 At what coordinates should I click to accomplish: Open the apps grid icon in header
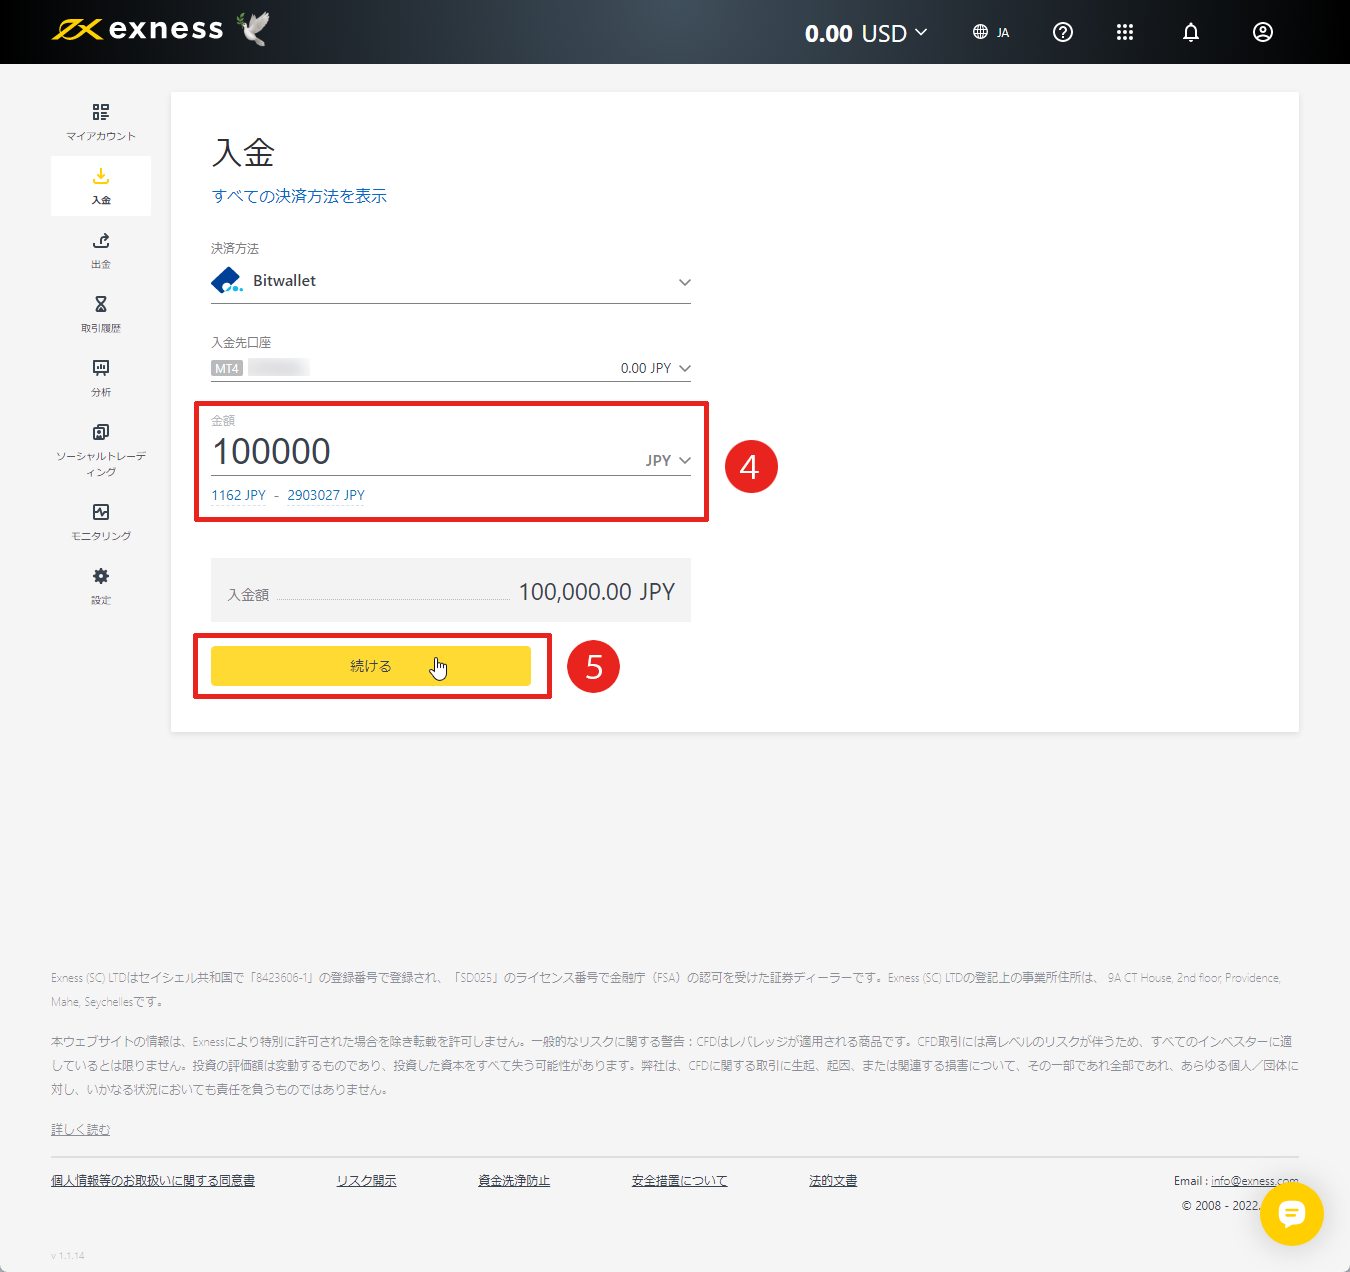click(x=1125, y=32)
